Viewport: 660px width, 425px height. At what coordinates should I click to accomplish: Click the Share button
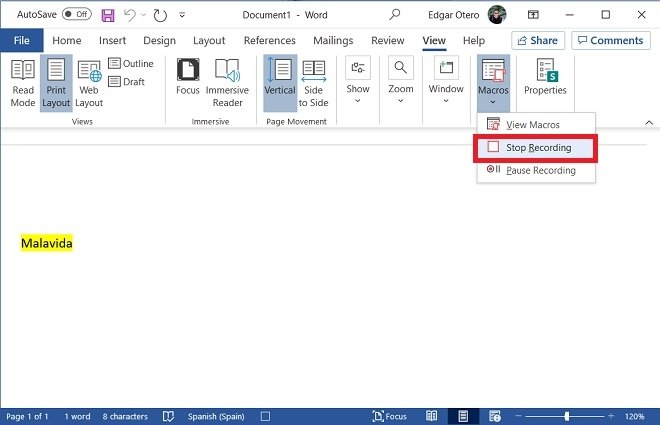(x=538, y=40)
